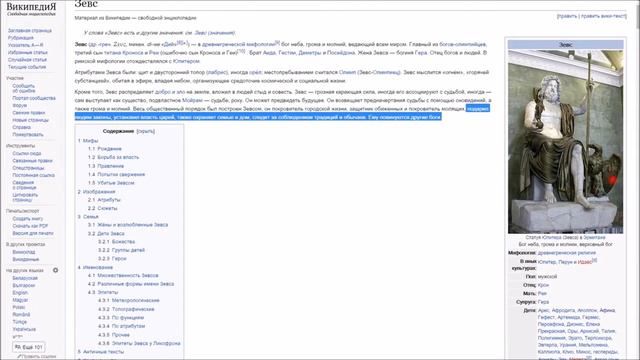640x360 pixels.
Task: Open 'Портал сообщества' link
Action: pyautogui.click(x=34, y=98)
